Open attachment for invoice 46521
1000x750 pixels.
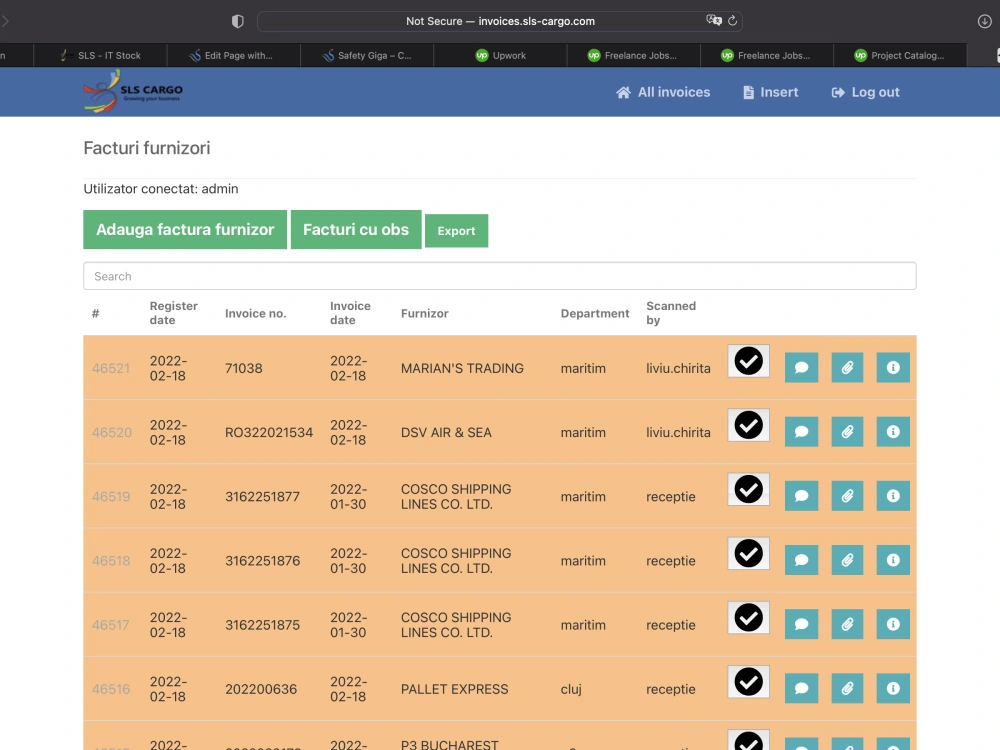pos(847,367)
